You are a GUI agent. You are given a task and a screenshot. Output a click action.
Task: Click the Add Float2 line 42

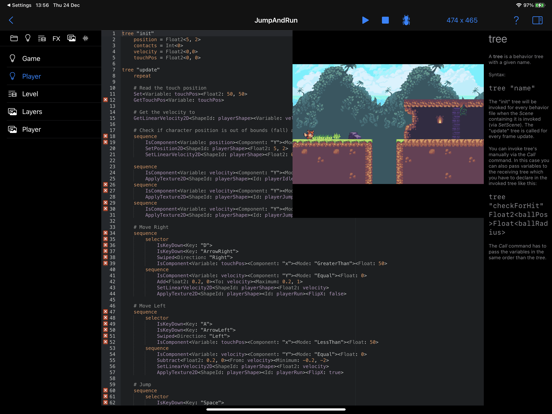[230, 282]
